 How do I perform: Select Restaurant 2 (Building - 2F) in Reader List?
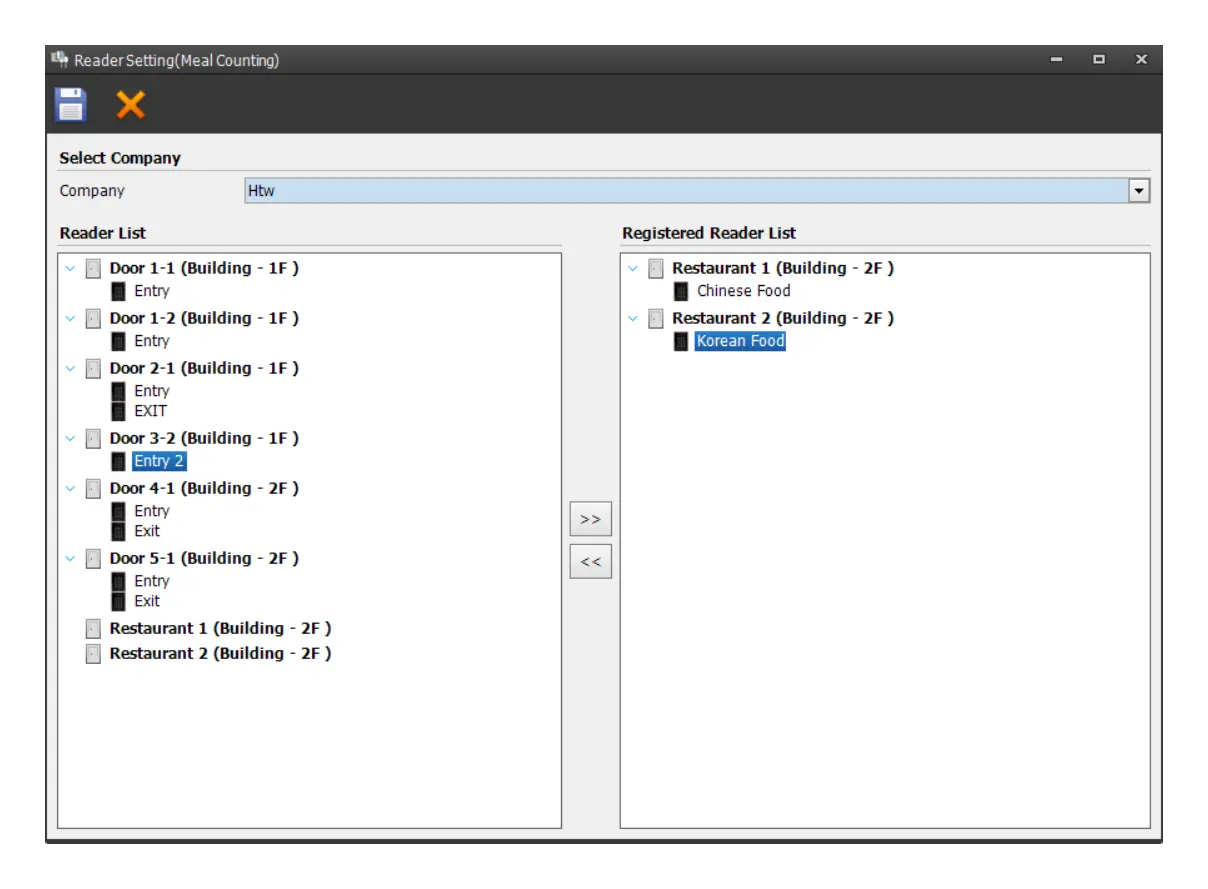[220, 653]
